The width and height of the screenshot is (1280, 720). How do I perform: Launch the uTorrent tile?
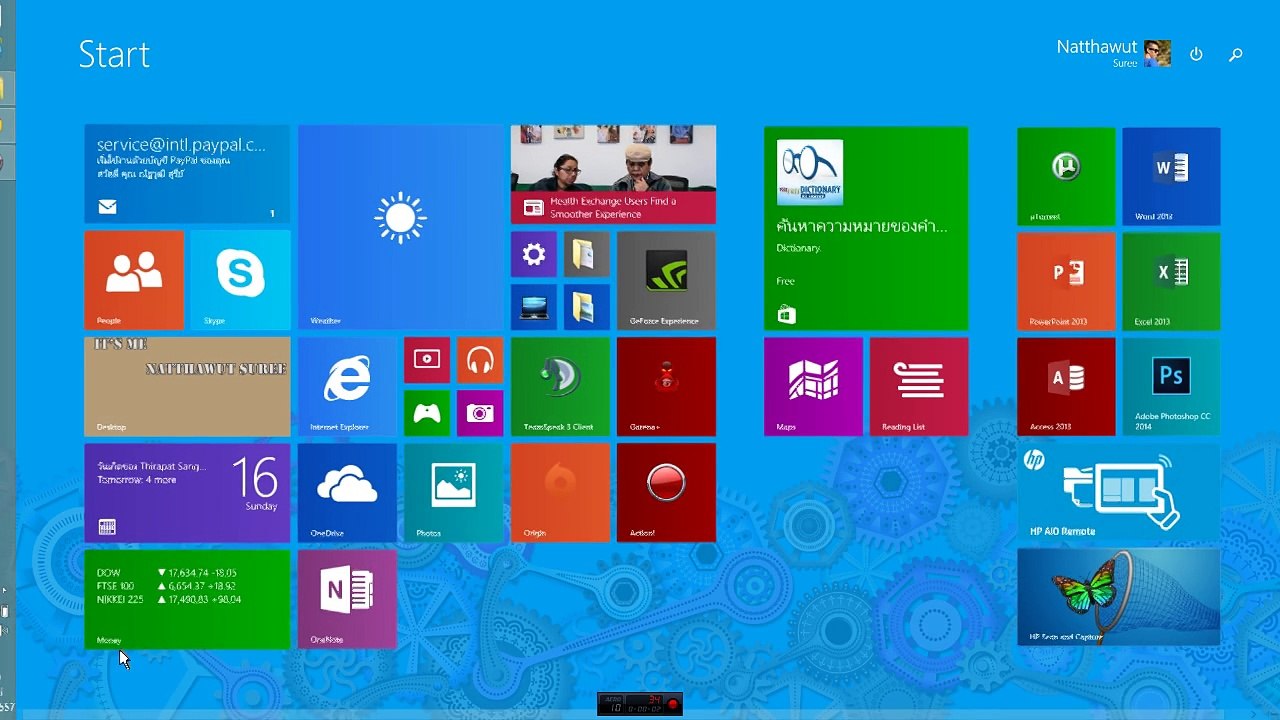click(x=1066, y=176)
